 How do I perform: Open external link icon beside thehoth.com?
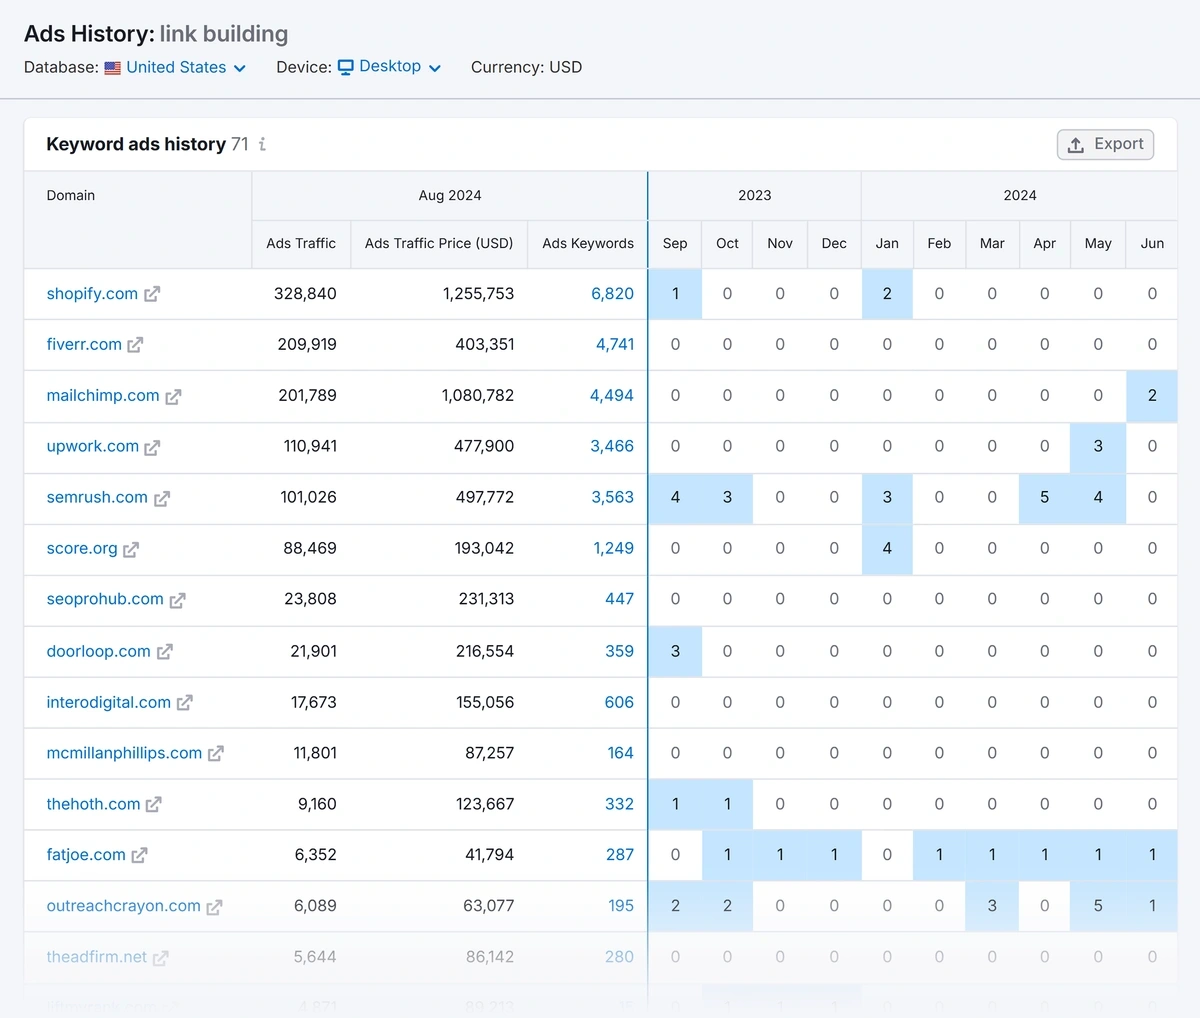[x=154, y=805]
